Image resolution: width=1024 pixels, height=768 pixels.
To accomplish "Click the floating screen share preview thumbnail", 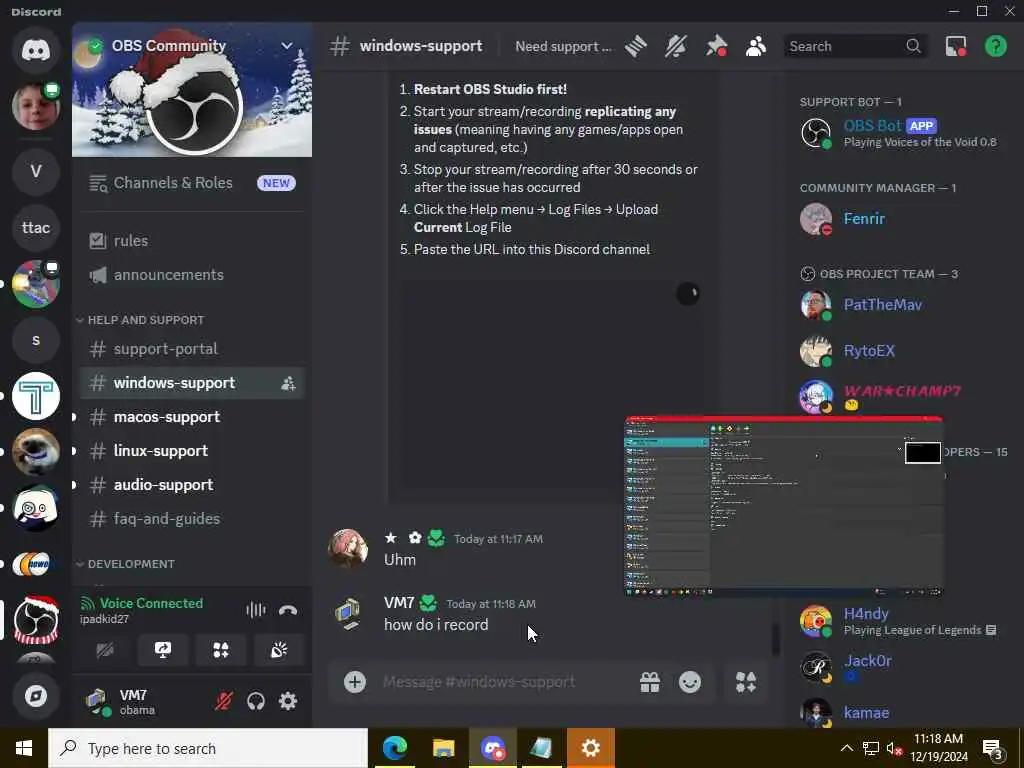I will (x=784, y=506).
